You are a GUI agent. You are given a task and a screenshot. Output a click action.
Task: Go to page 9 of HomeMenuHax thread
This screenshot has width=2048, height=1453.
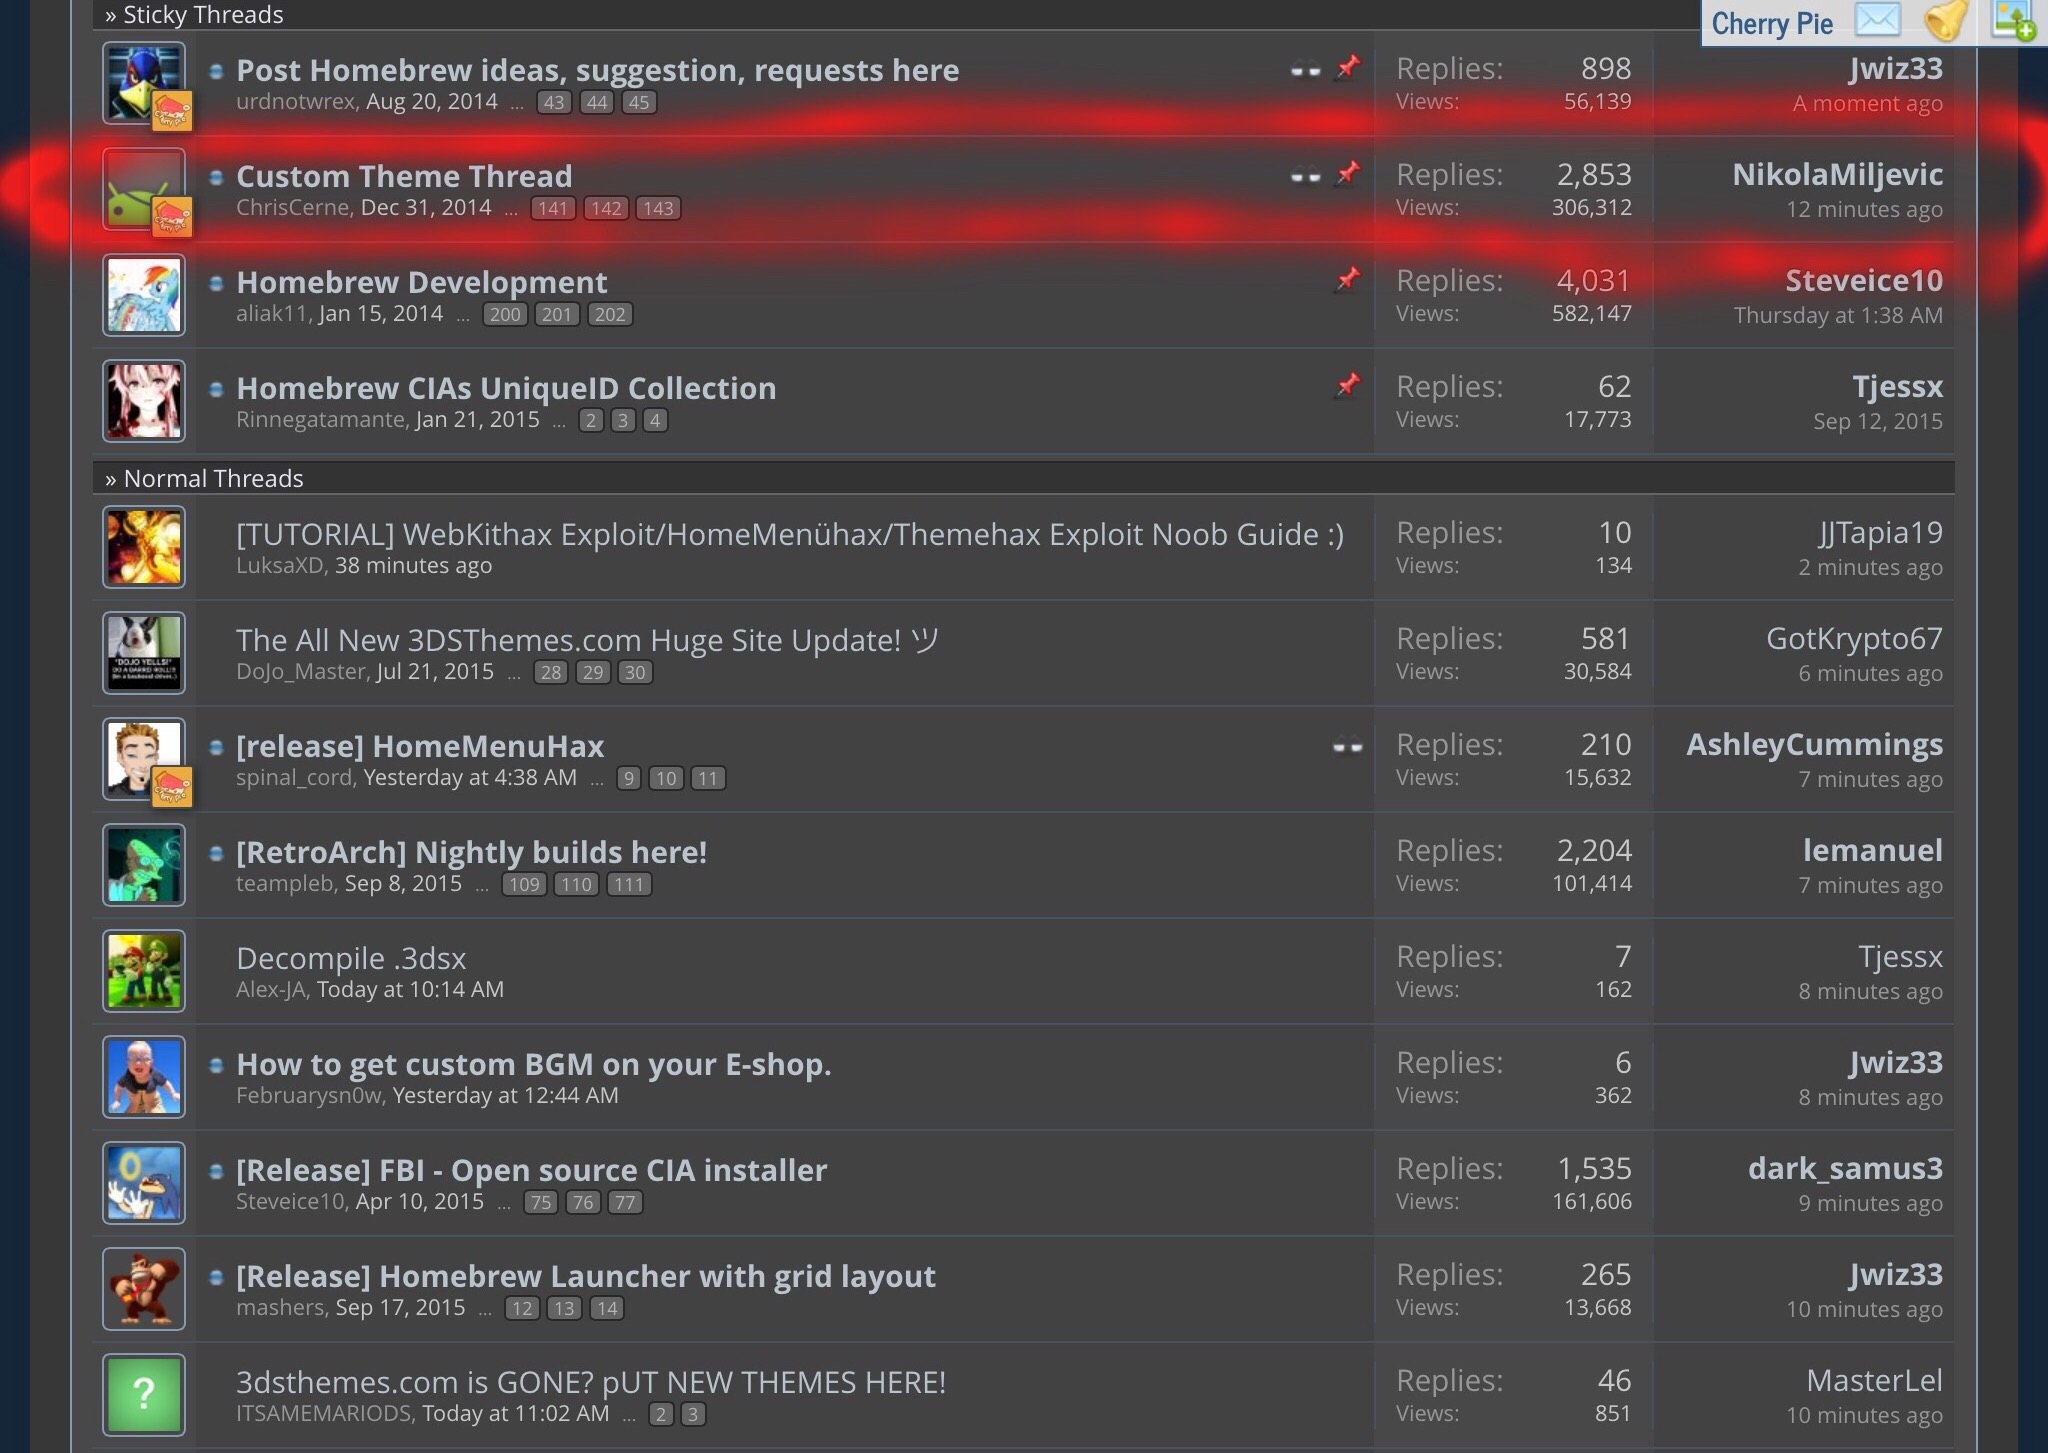click(x=628, y=778)
